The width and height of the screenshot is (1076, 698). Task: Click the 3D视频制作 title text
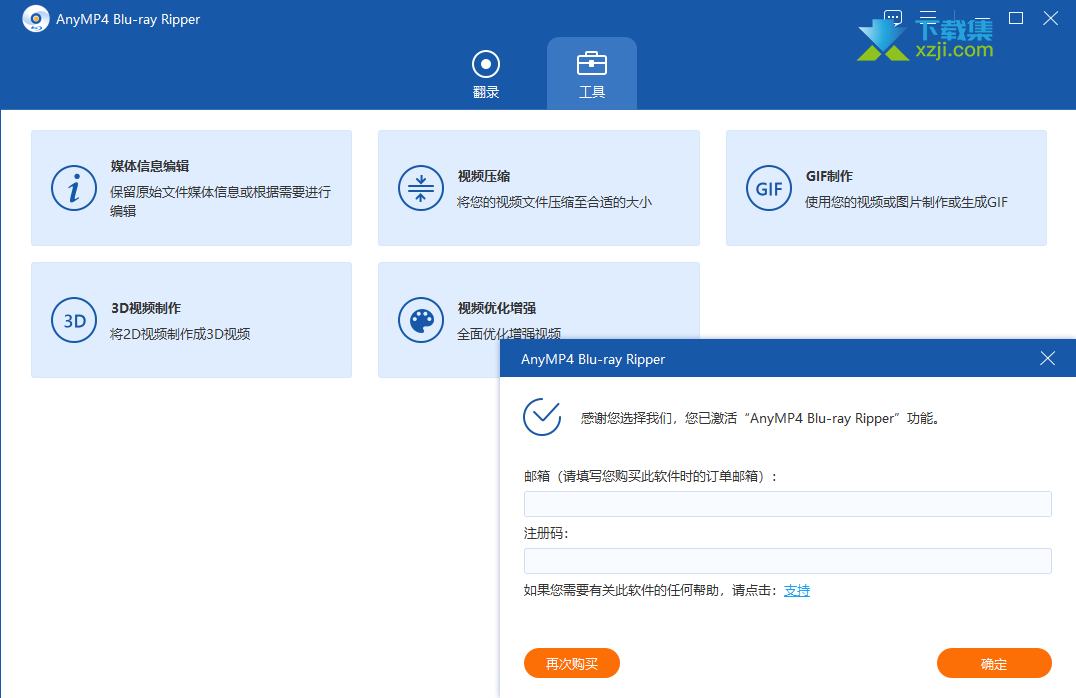coord(146,308)
